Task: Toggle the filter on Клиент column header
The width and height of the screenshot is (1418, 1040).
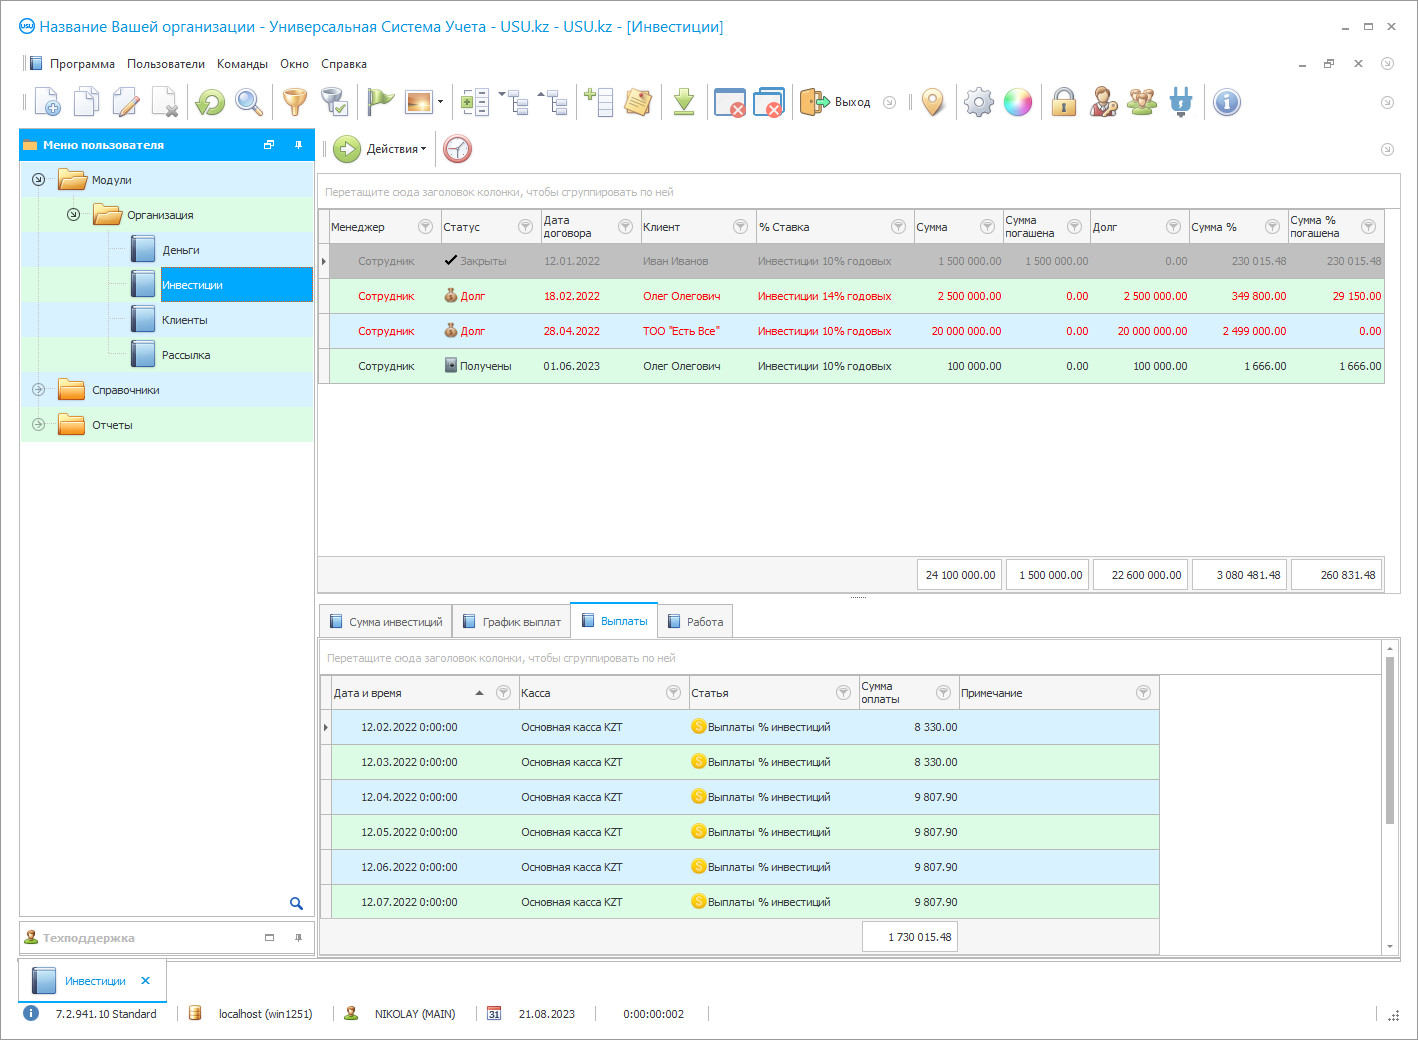Action: [740, 227]
